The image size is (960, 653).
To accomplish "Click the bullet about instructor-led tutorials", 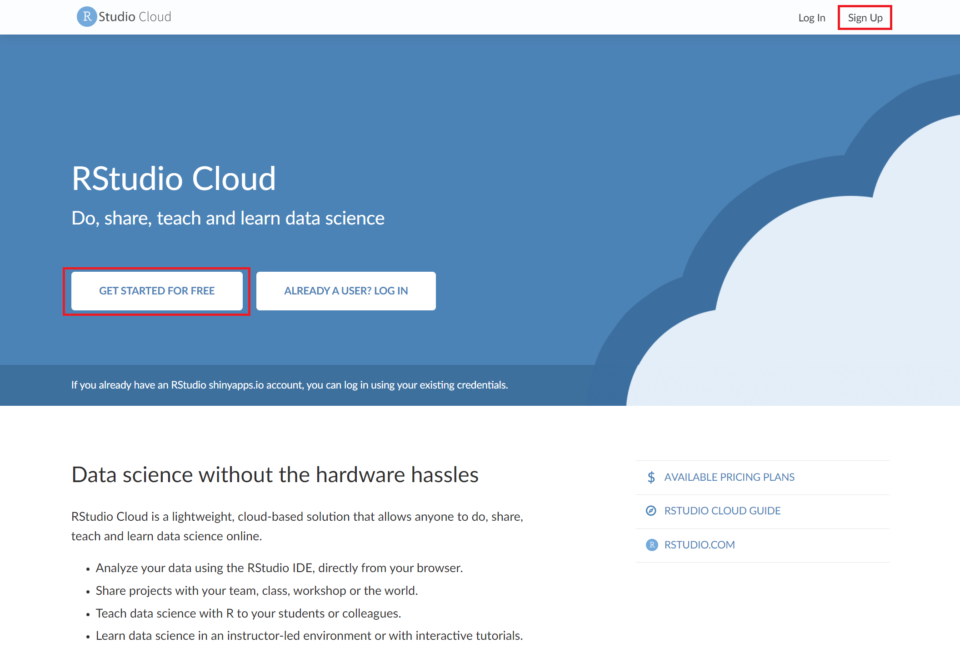I will [309, 635].
